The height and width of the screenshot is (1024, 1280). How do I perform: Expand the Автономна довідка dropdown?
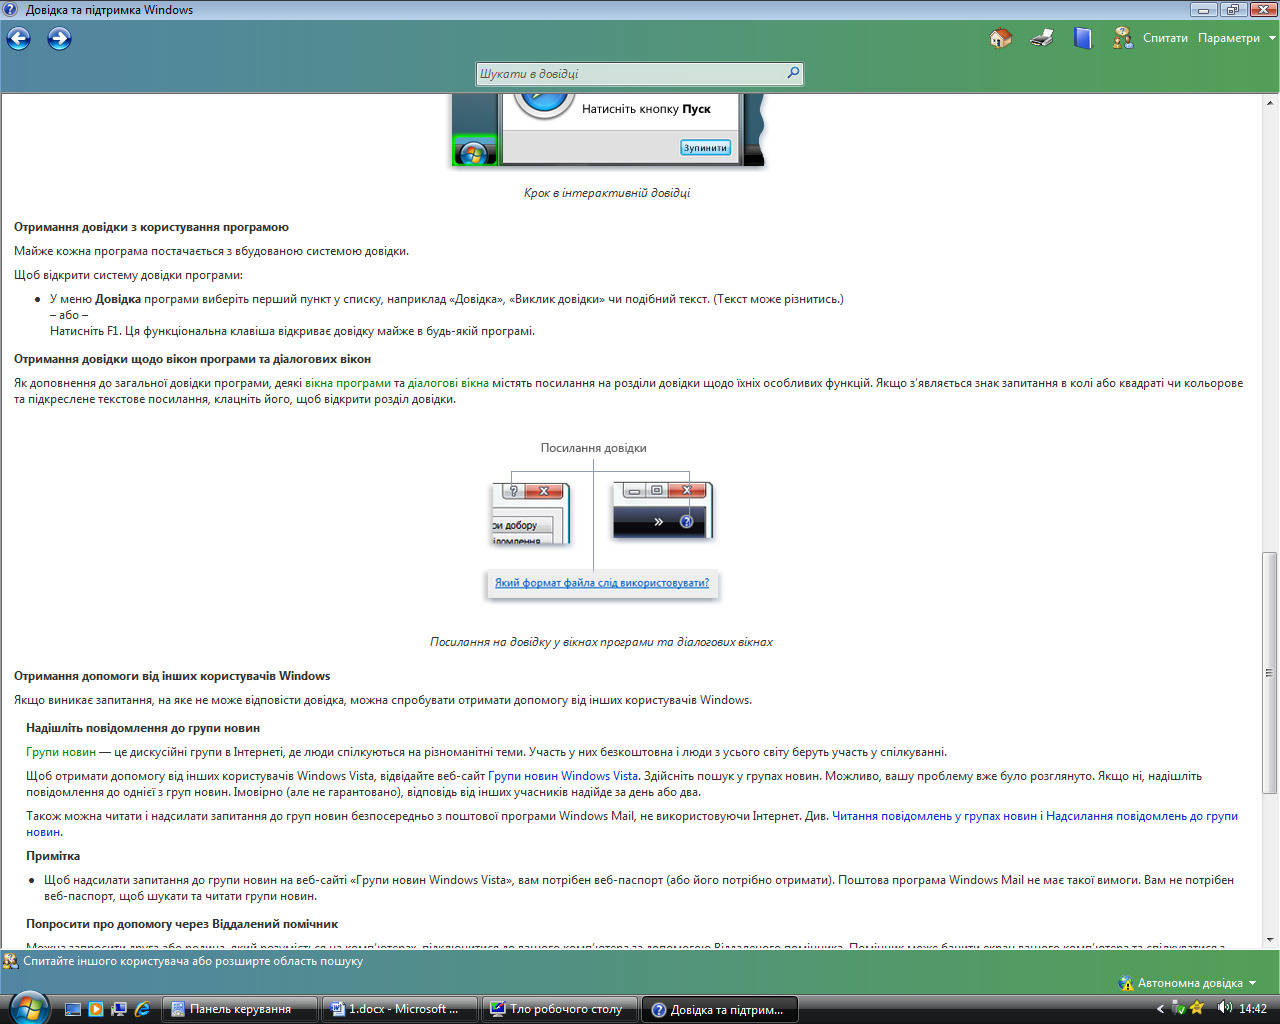[1197, 983]
